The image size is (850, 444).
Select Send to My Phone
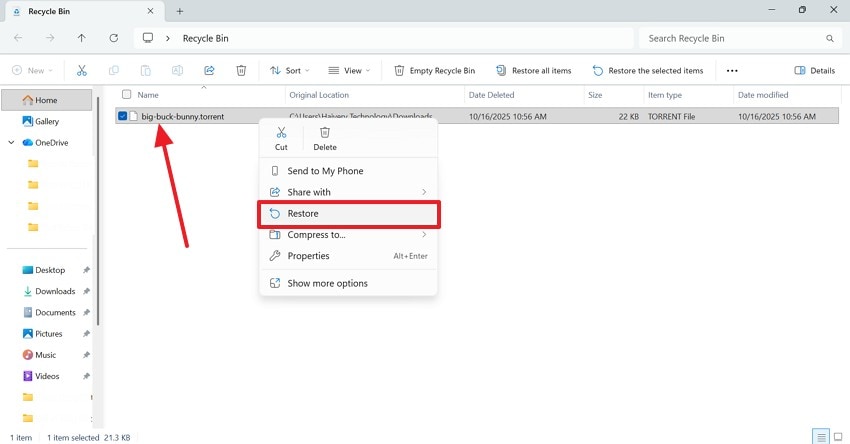coord(348,171)
